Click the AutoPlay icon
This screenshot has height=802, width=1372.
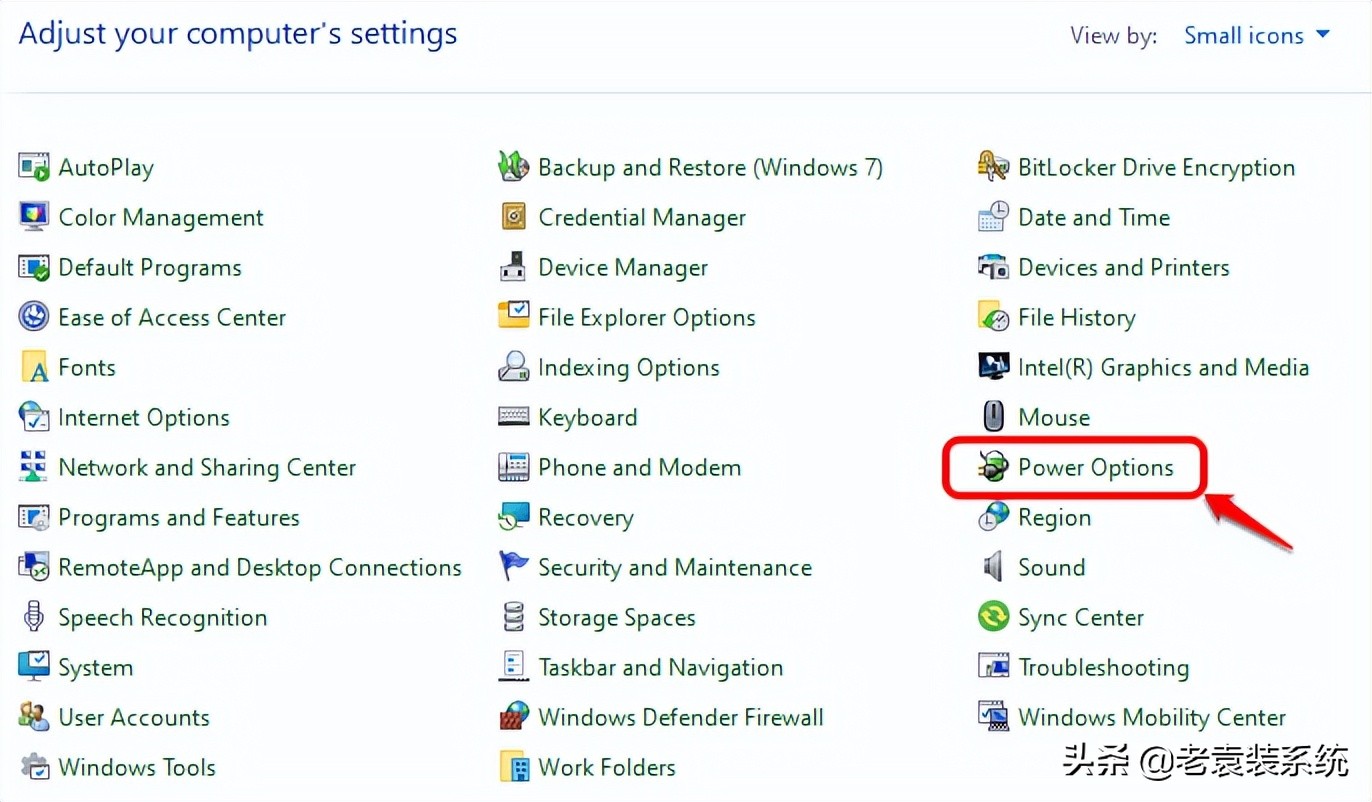34,167
